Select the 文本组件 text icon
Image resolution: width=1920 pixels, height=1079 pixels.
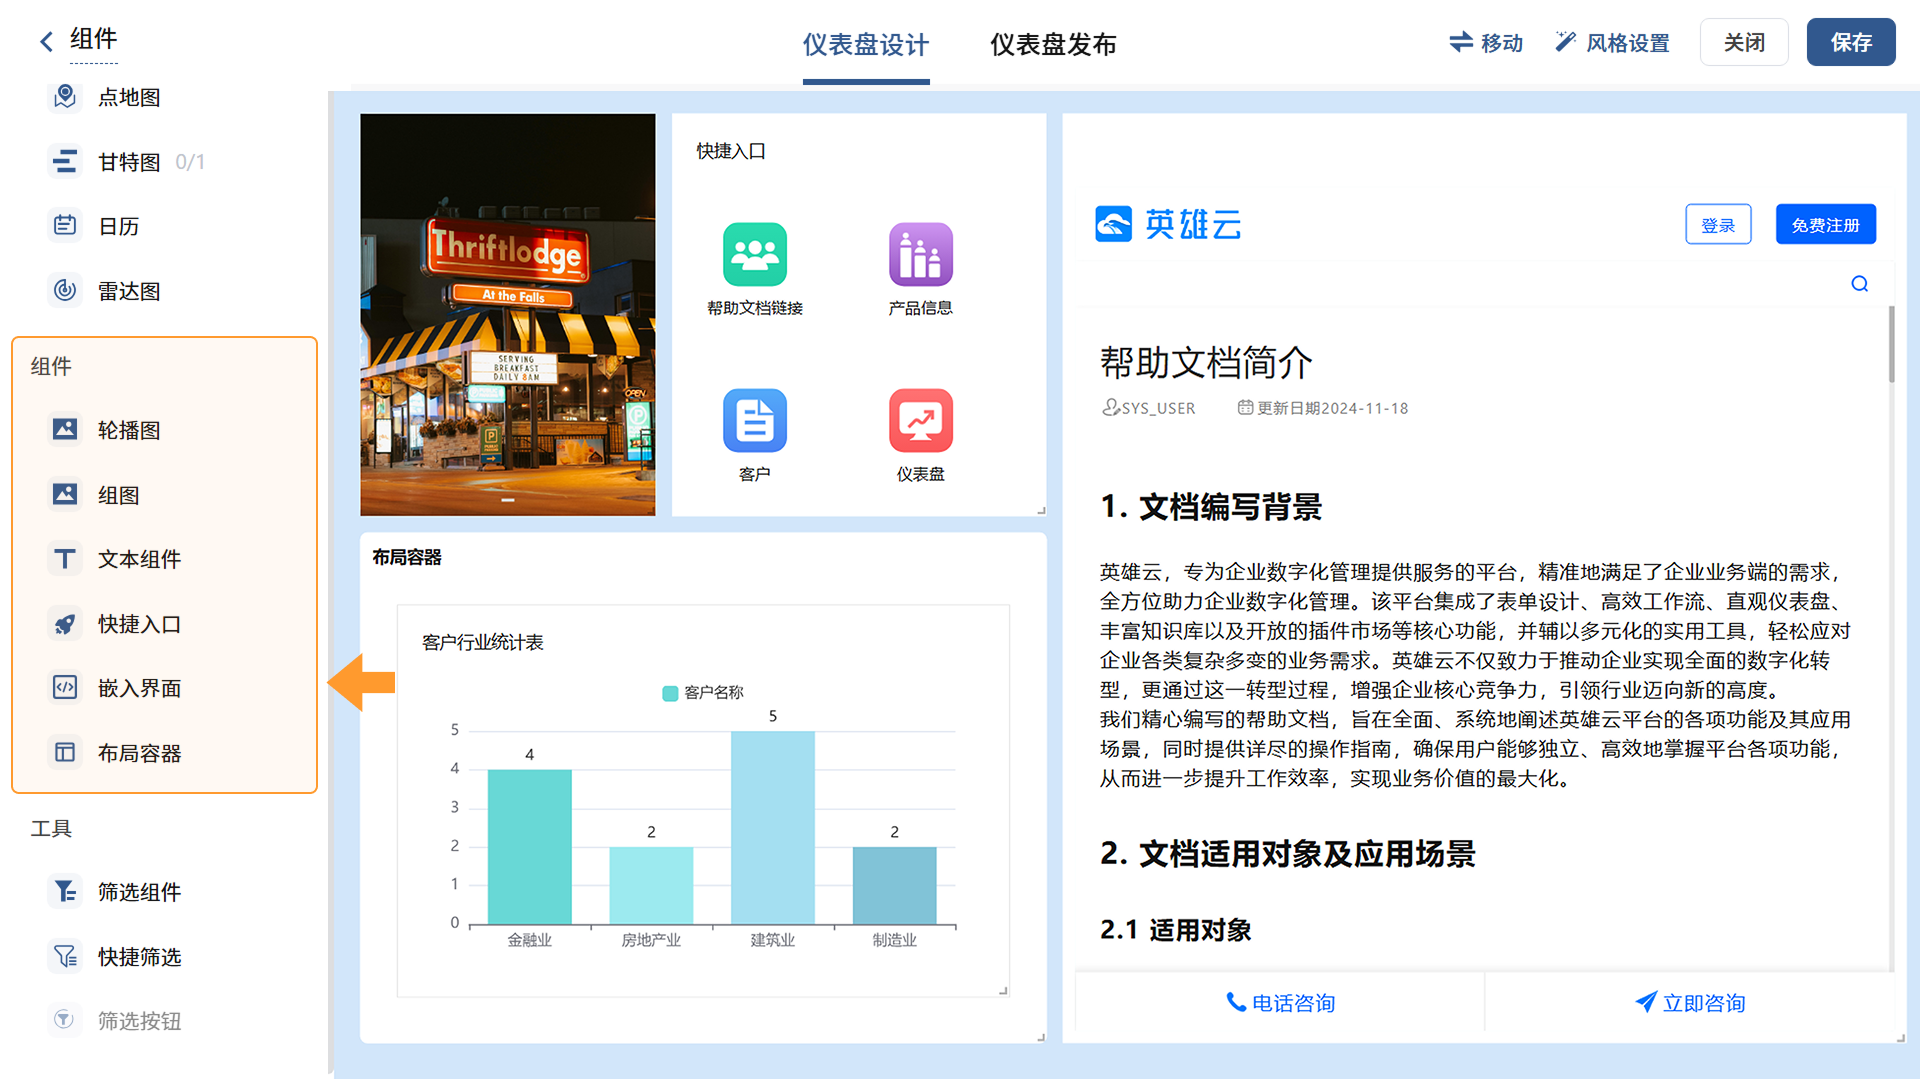point(65,559)
